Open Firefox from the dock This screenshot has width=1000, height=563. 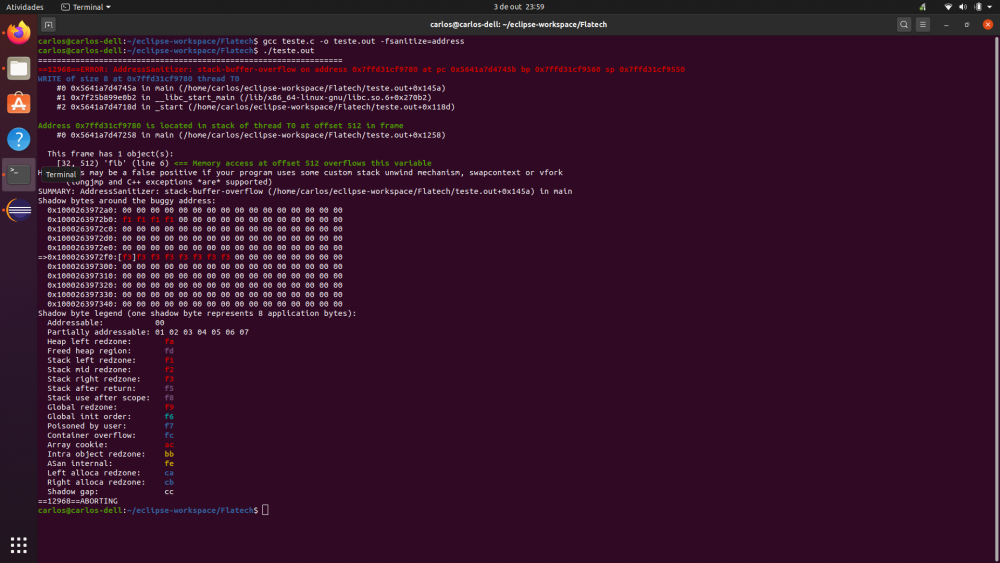[x=18, y=34]
